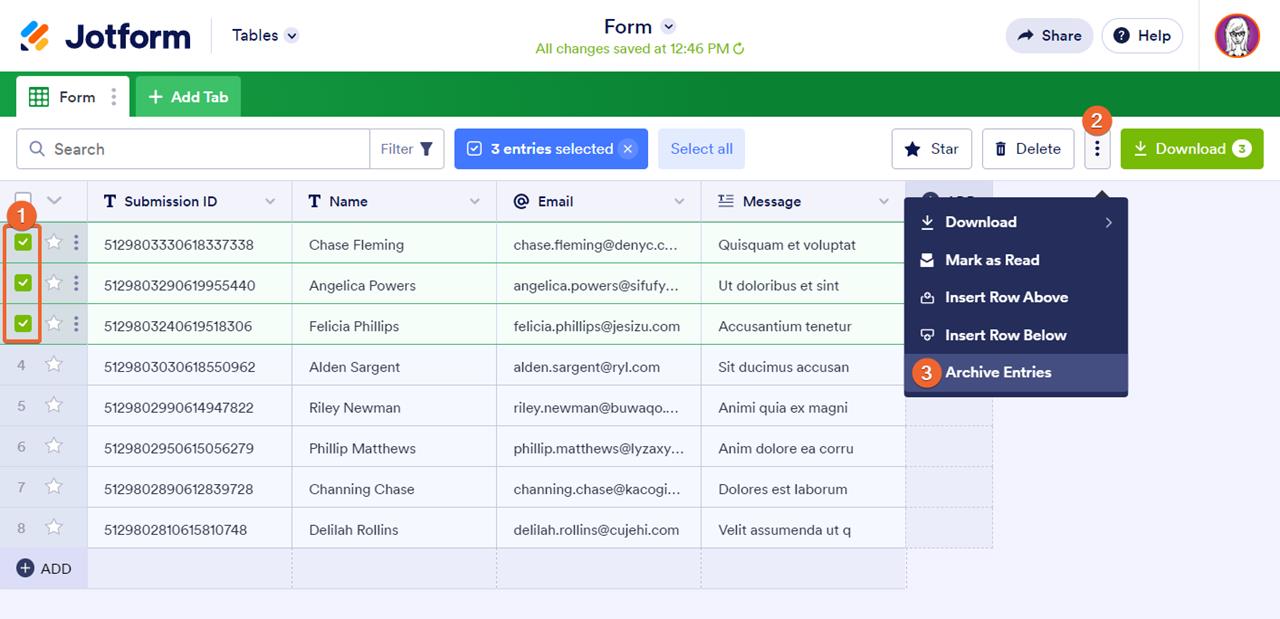Click the refresh icon beside the saved status
Viewport: 1280px width, 619px height.
[x=739, y=48]
